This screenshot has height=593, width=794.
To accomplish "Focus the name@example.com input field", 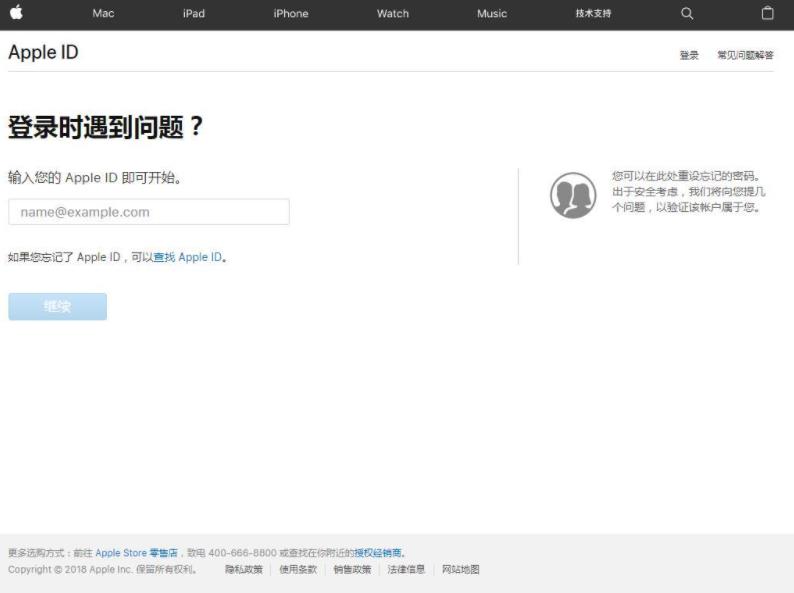I will tap(149, 212).
